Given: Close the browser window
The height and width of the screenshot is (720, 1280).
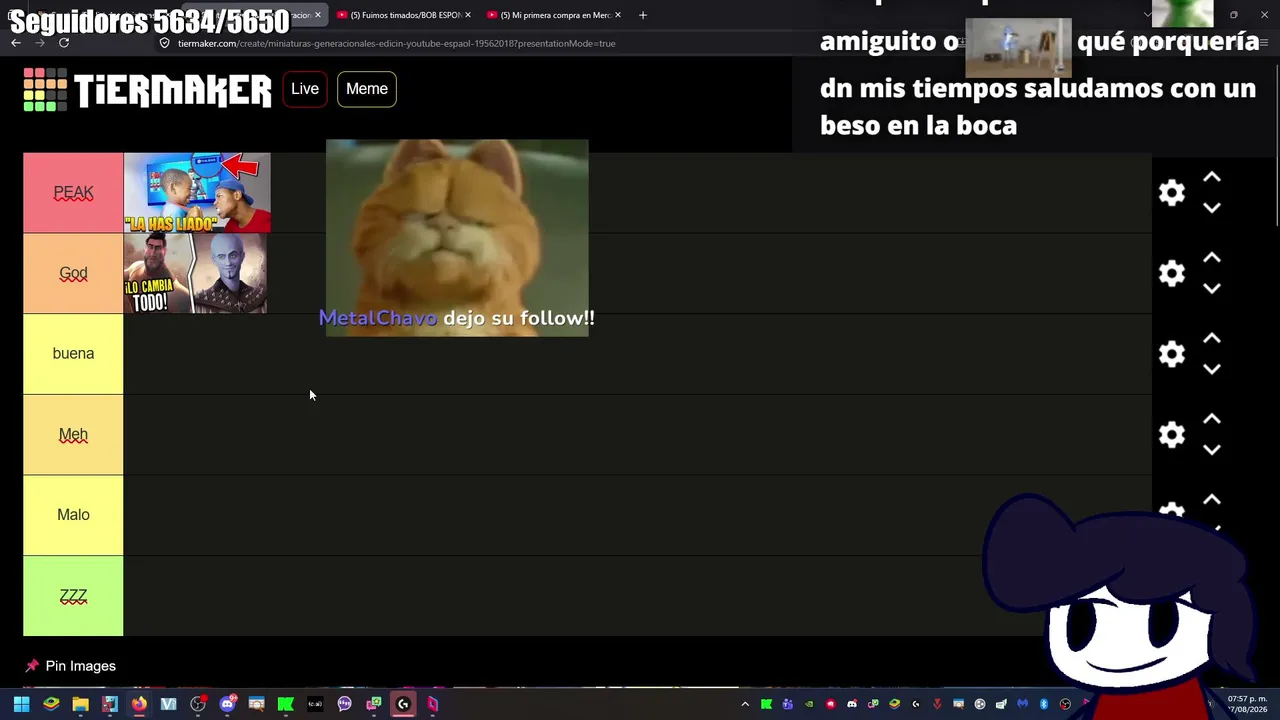Looking at the screenshot, I should 1264,15.
